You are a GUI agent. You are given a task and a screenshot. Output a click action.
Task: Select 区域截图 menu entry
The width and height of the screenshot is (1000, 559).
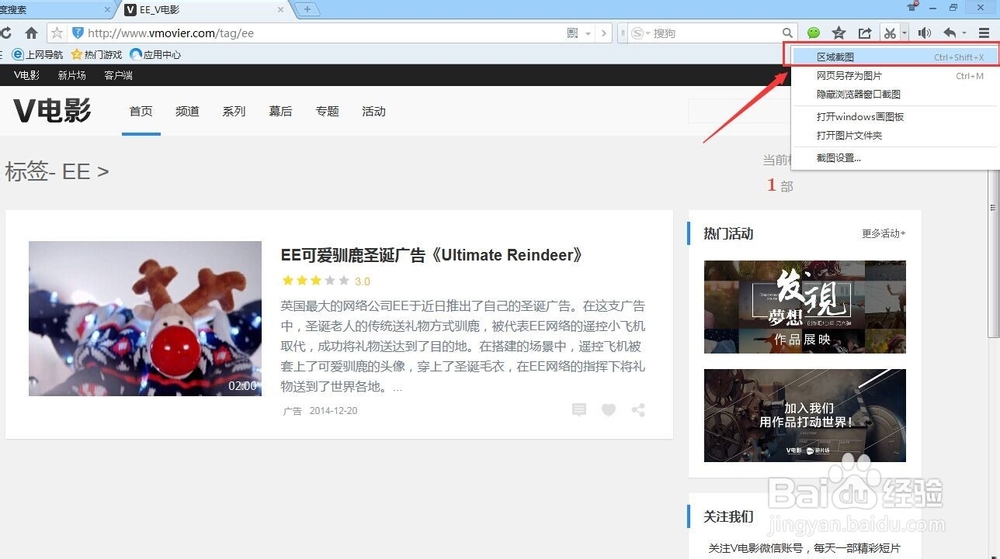pyautogui.click(x=895, y=57)
